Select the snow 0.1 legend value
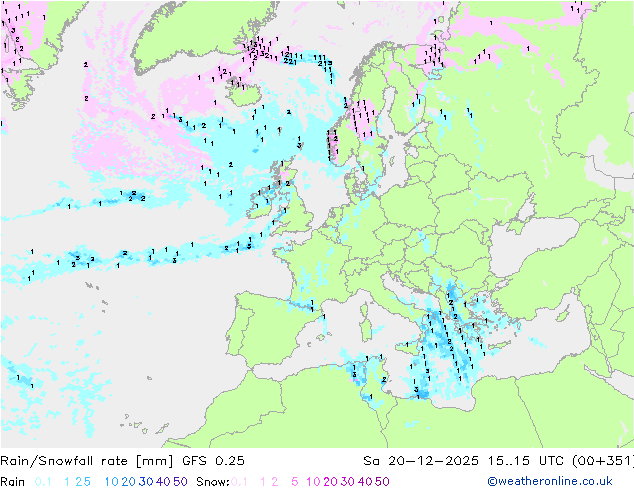Image resolution: width=634 pixels, height=490 pixels. pos(239,482)
